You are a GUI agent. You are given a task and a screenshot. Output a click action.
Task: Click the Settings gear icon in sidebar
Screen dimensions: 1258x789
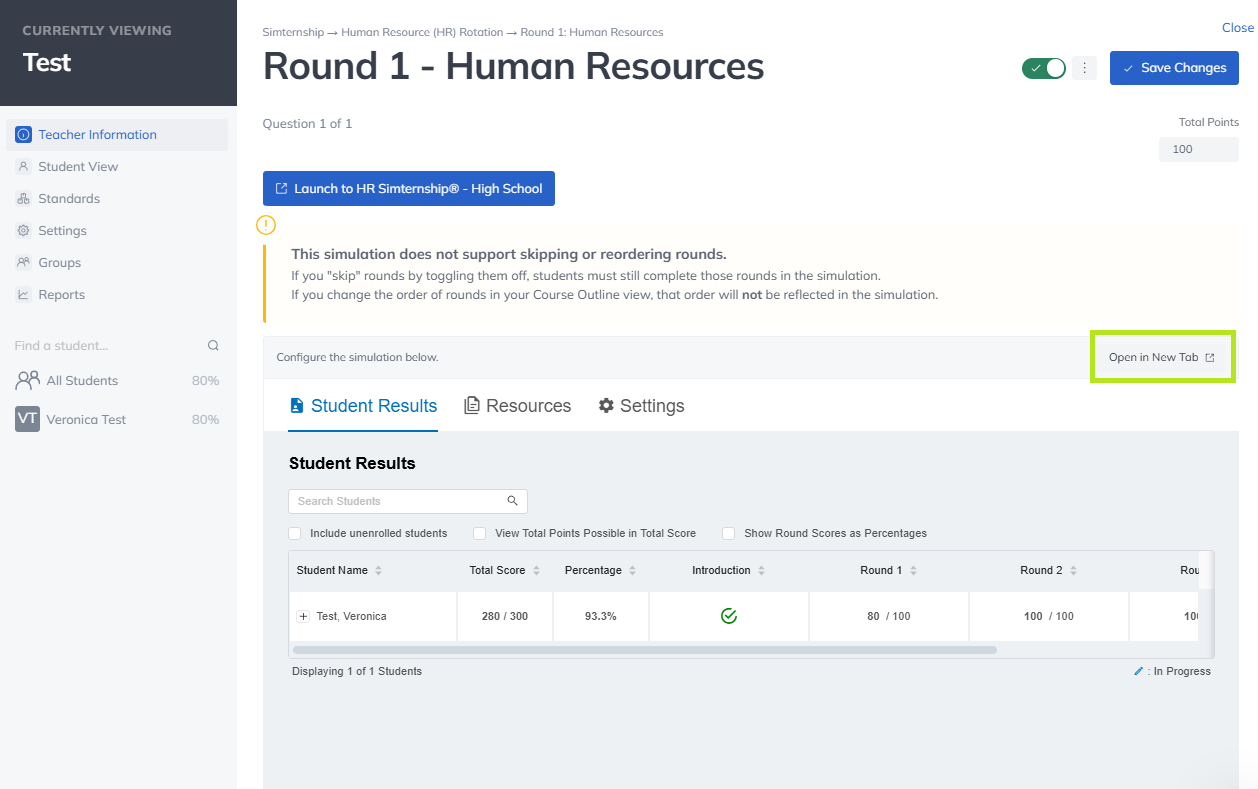pyautogui.click(x=24, y=231)
